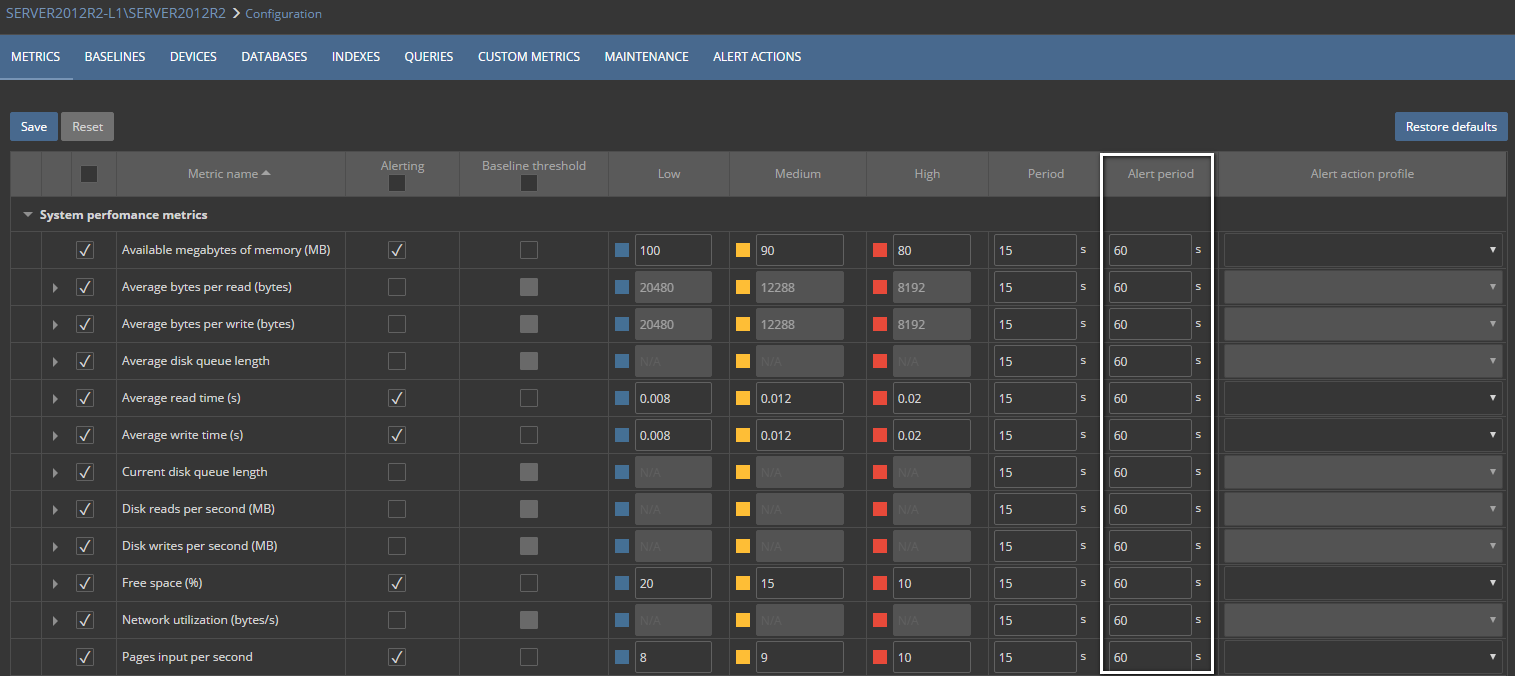Uncheck the Average bytes per write metric checkbox
This screenshot has width=1515, height=676.
[85, 324]
